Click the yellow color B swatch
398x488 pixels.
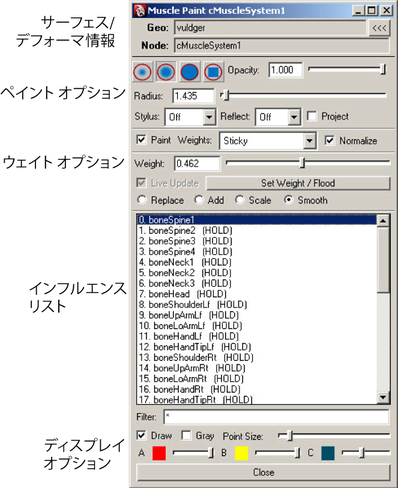coord(242,453)
